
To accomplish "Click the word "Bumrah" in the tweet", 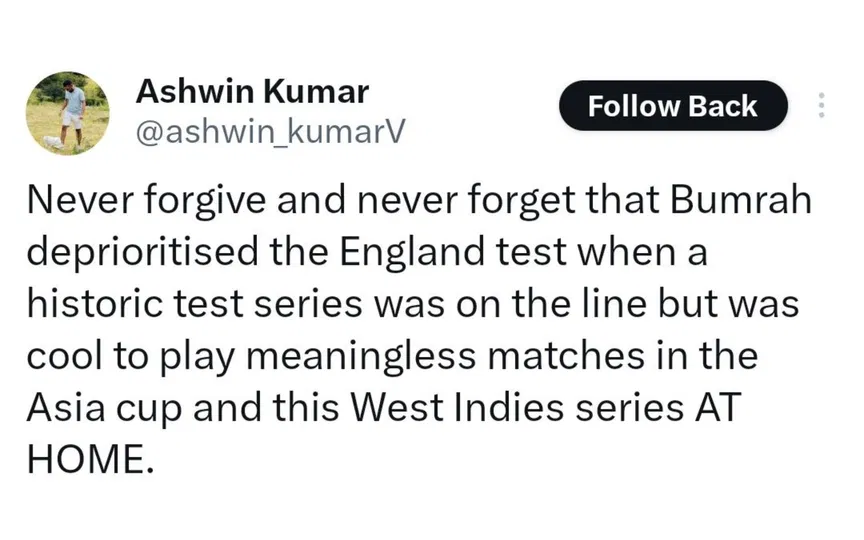I will click(736, 204).
